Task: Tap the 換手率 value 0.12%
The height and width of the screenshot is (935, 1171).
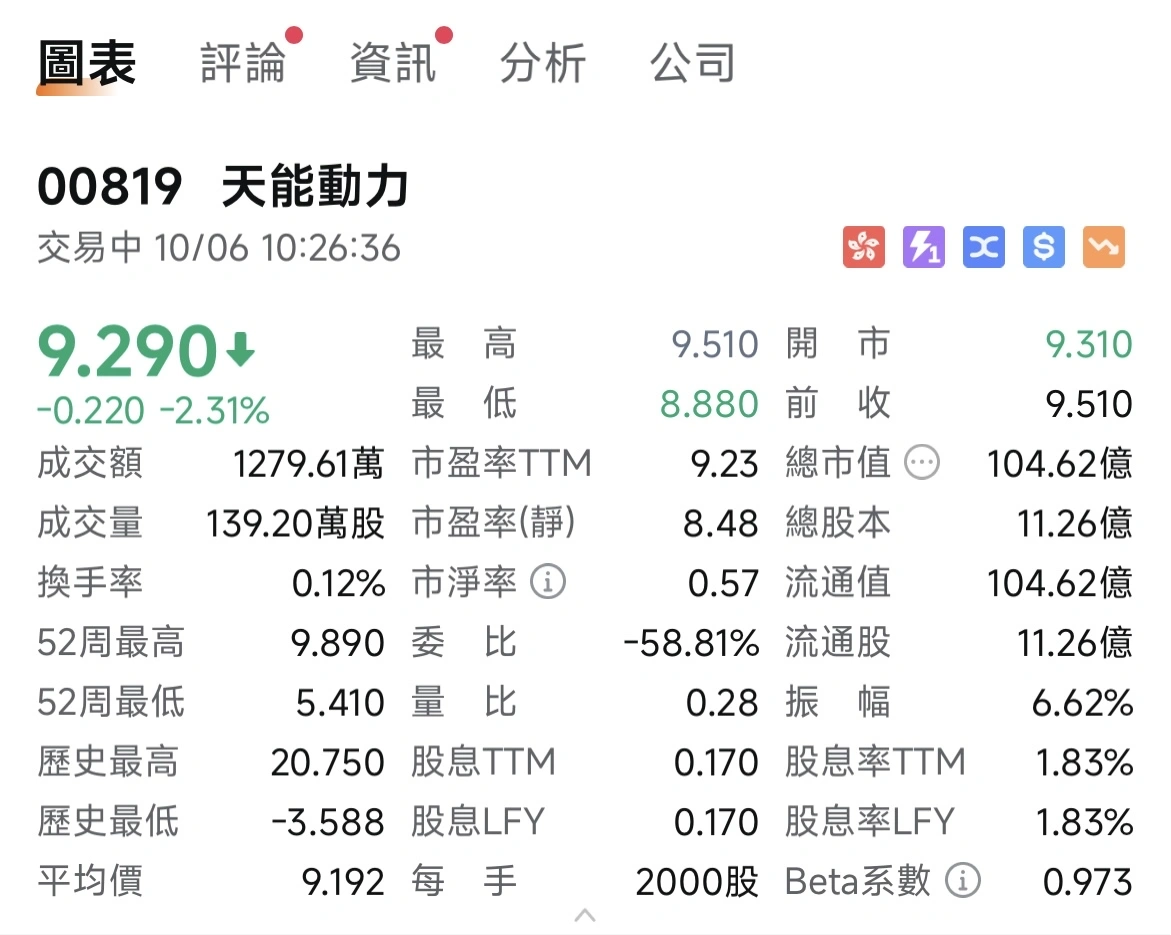Action: click(x=338, y=583)
